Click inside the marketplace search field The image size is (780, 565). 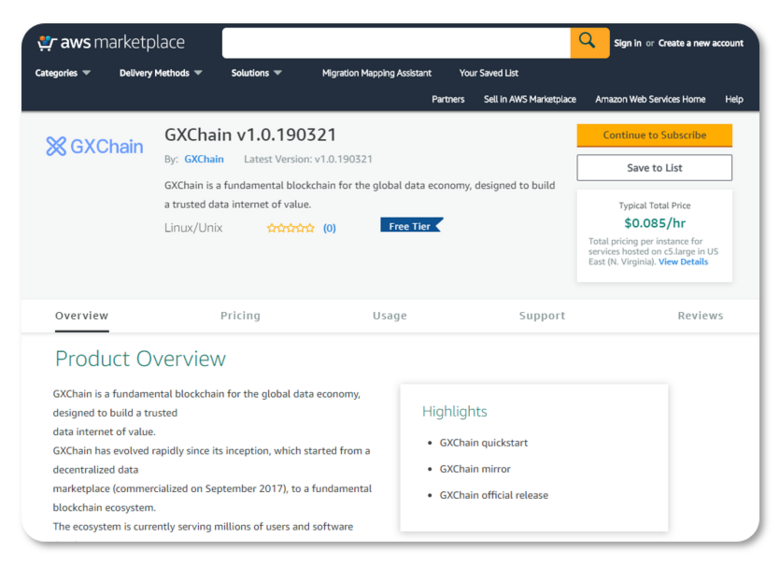coord(396,43)
